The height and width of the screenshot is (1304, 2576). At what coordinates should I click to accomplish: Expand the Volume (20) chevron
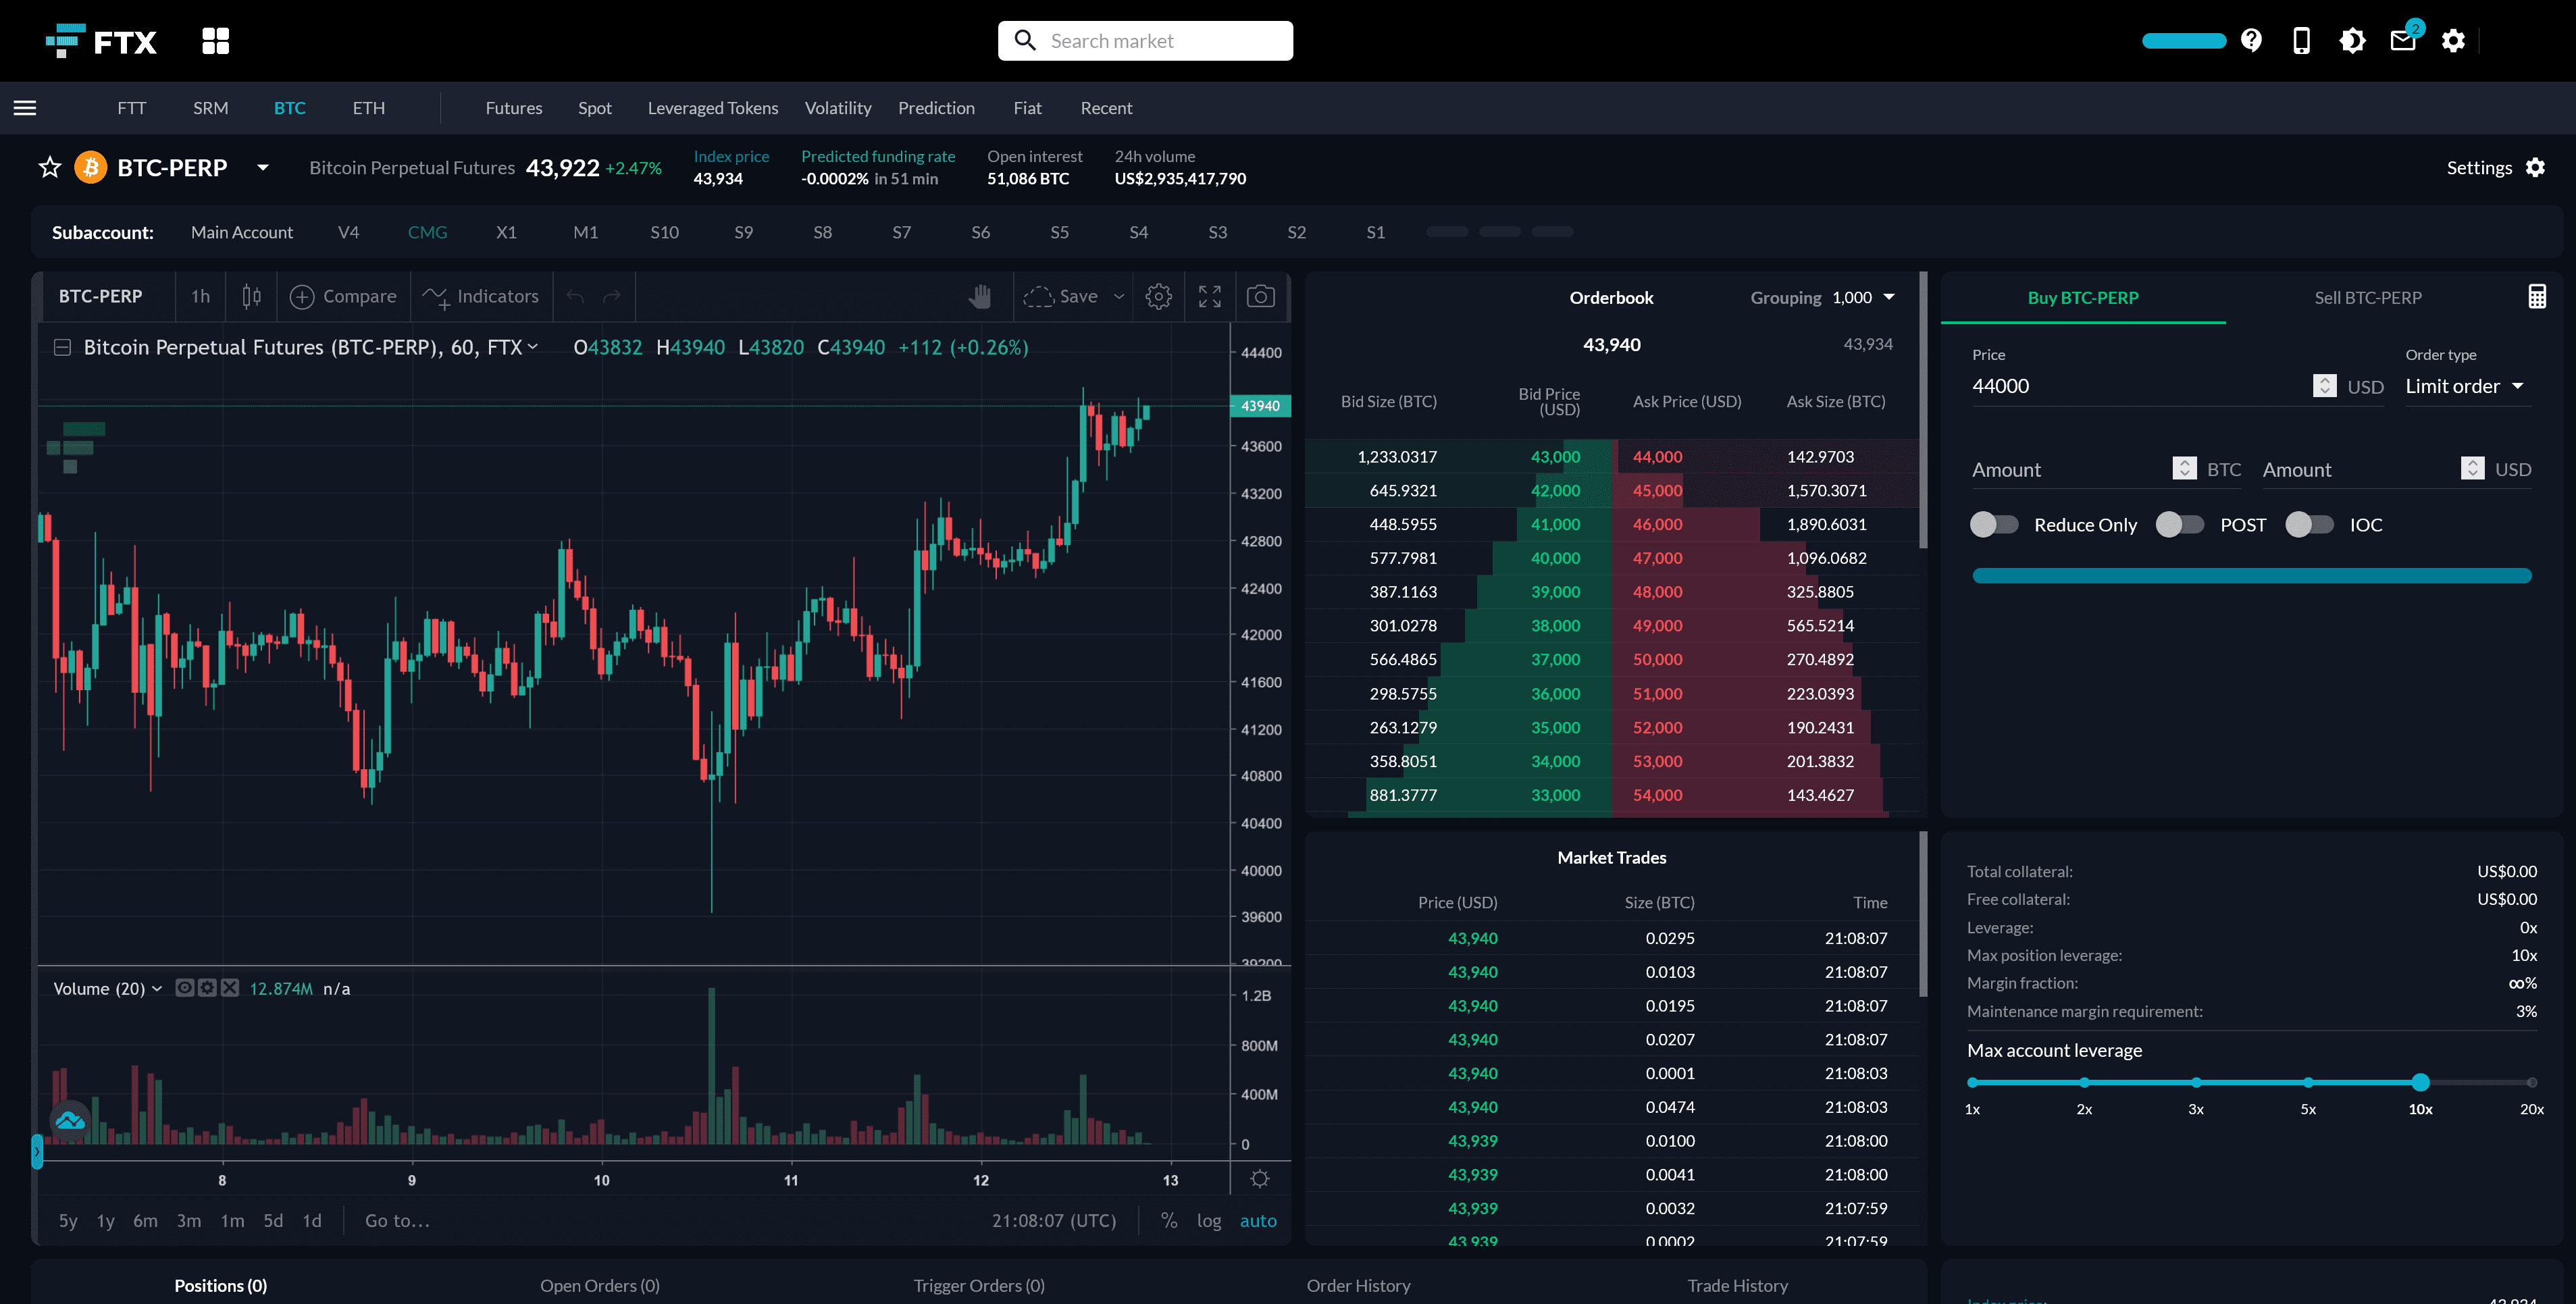[x=157, y=988]
